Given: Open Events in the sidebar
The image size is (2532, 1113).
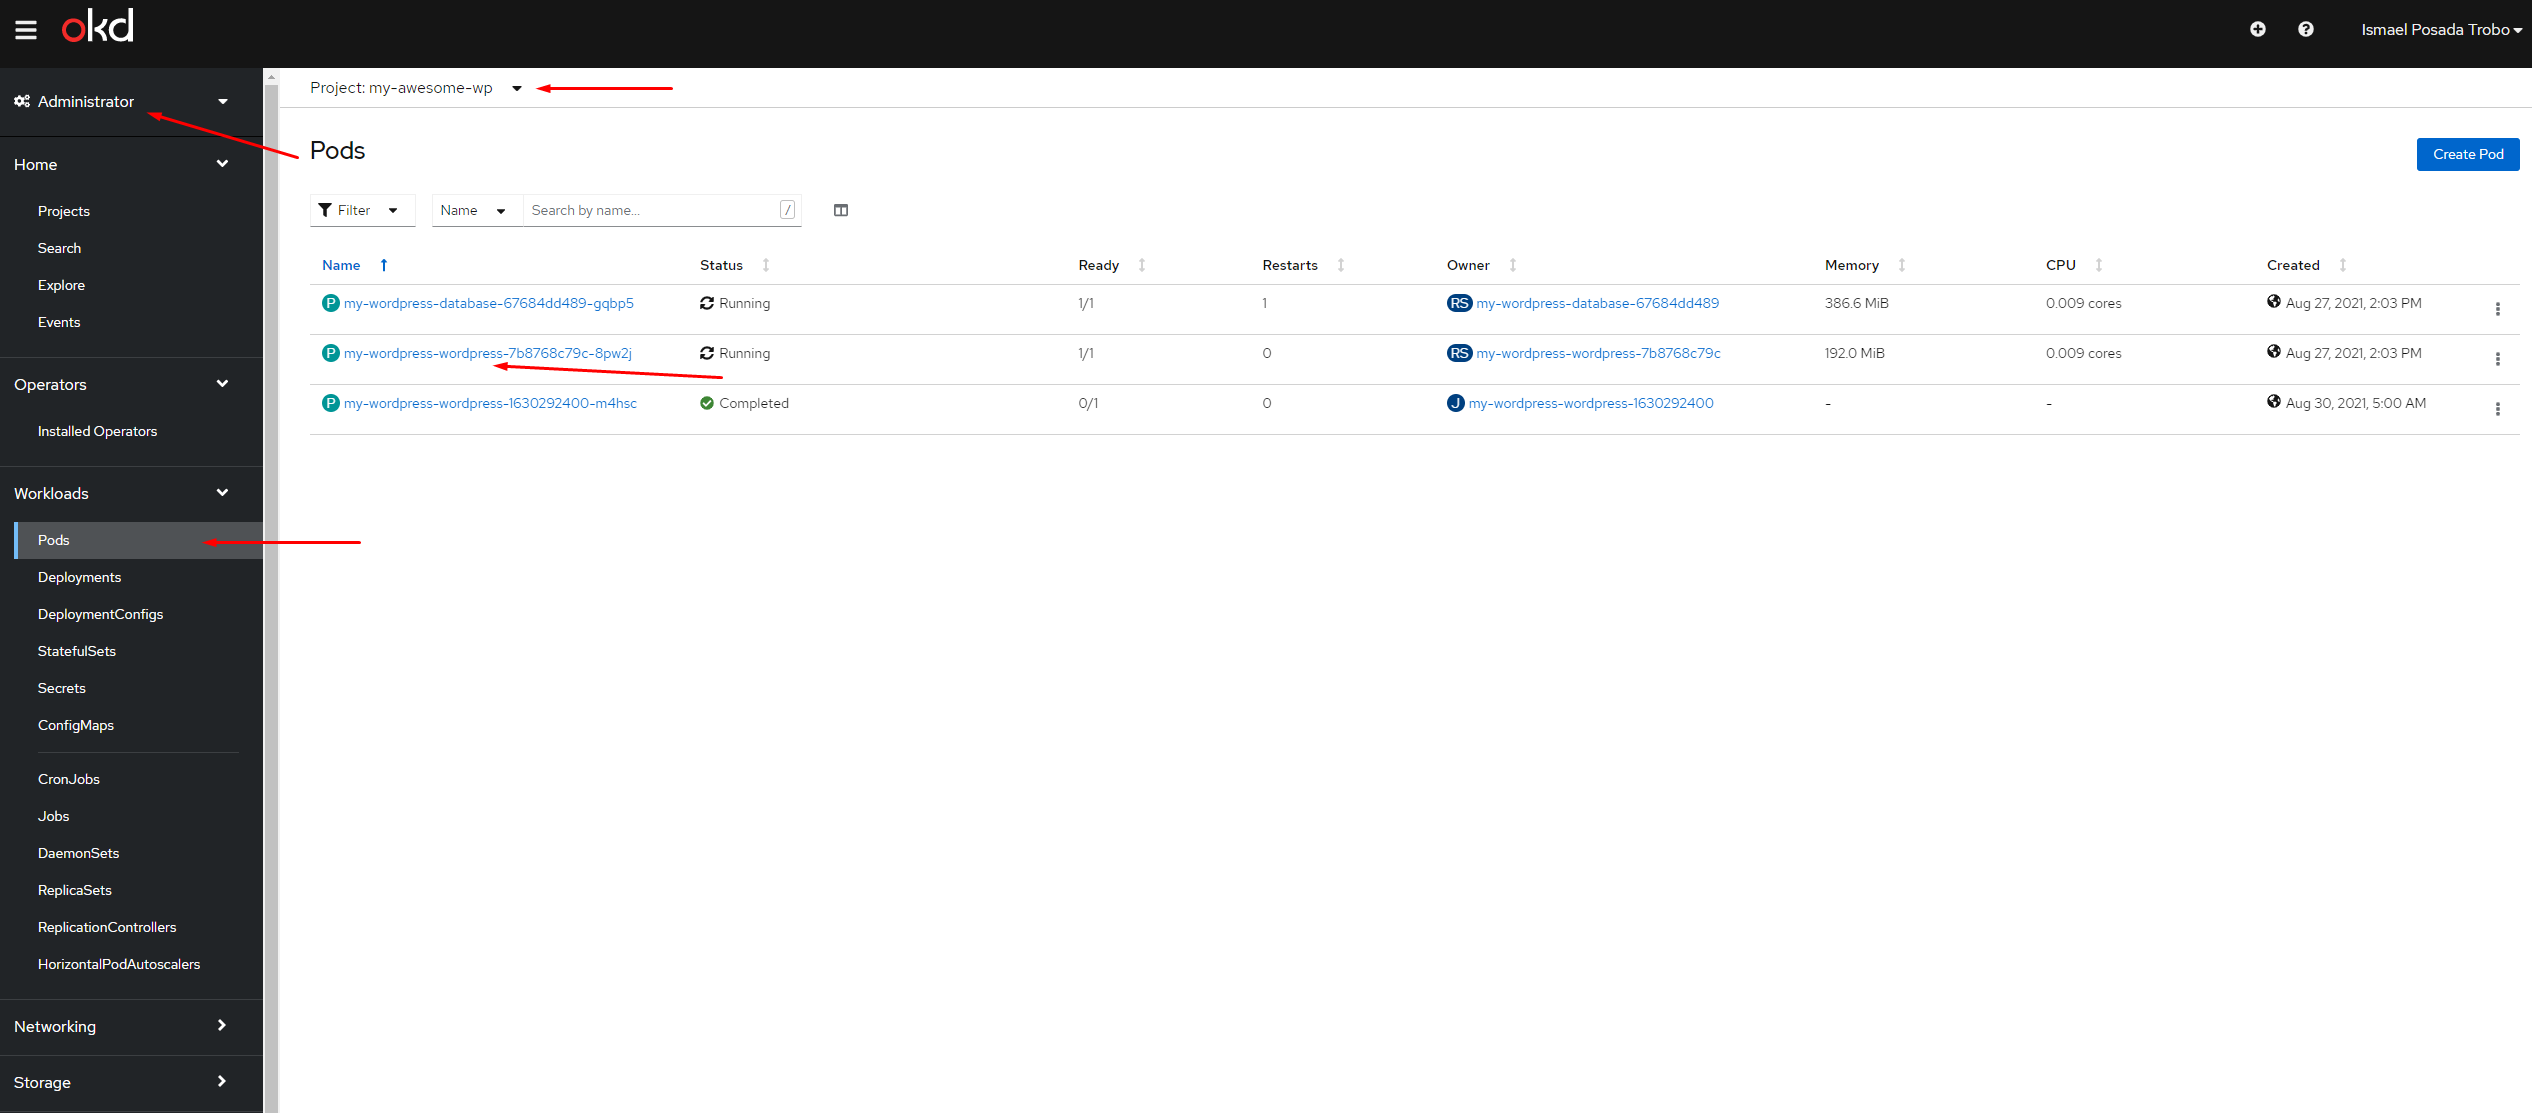Looking at the screenshot, I should point(59,322).
